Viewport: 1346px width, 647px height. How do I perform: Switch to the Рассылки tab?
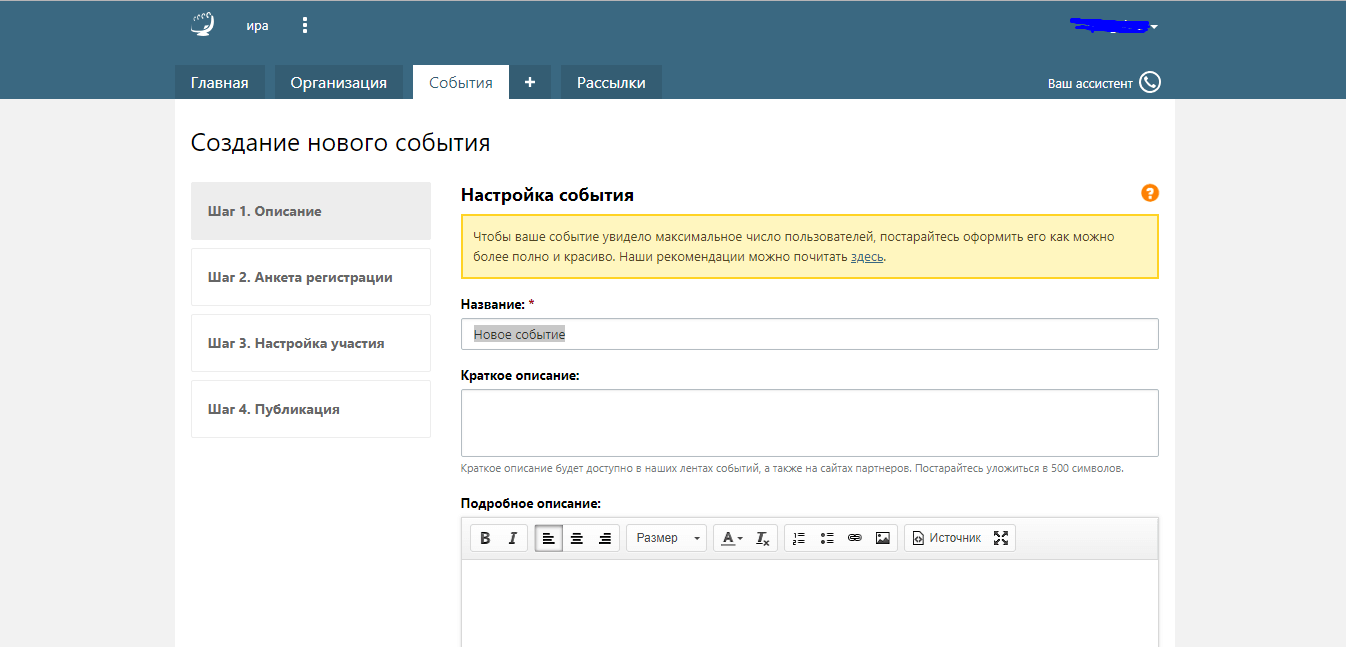pyautogui.click(x=611, y=83)
